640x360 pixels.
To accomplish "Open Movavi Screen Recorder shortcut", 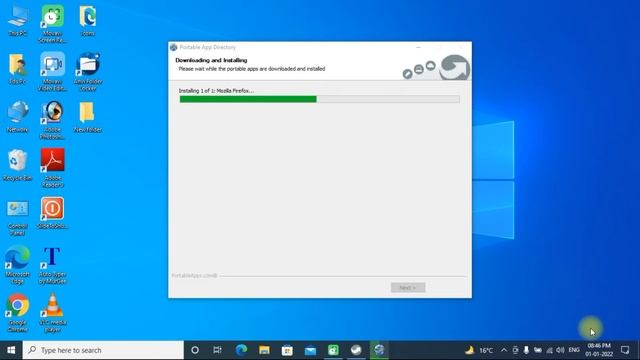I will point(53,24).
